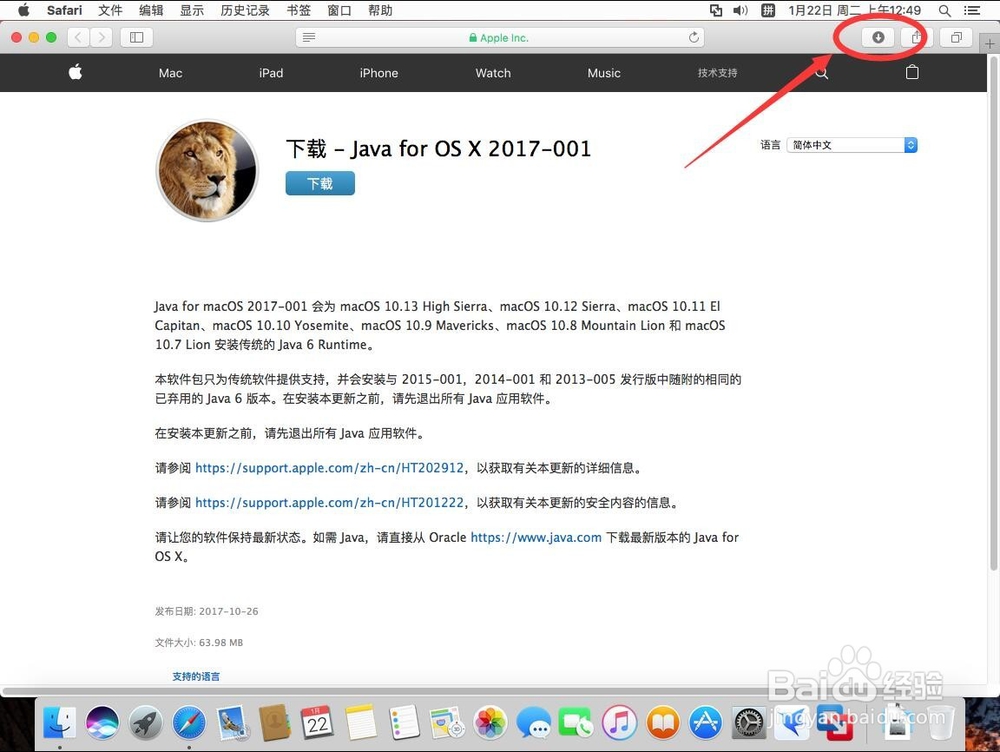The image size is (1000, 752).
Task: Switch to the Watch section
Action: pyautogui.click(x=492, y=73)
